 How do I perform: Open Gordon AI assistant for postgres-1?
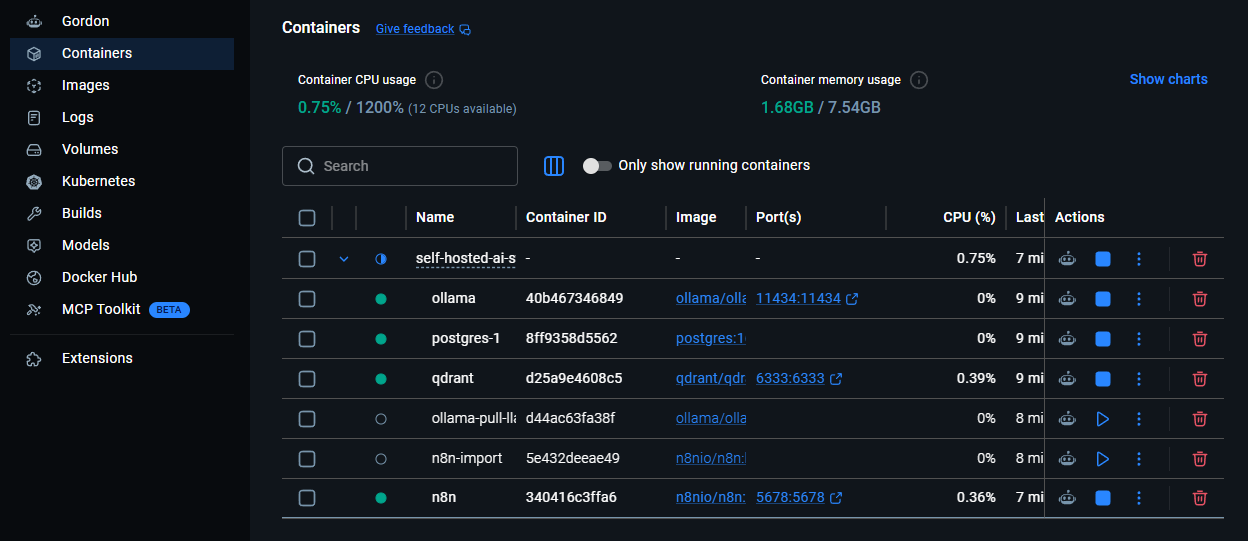[1068, 338]
